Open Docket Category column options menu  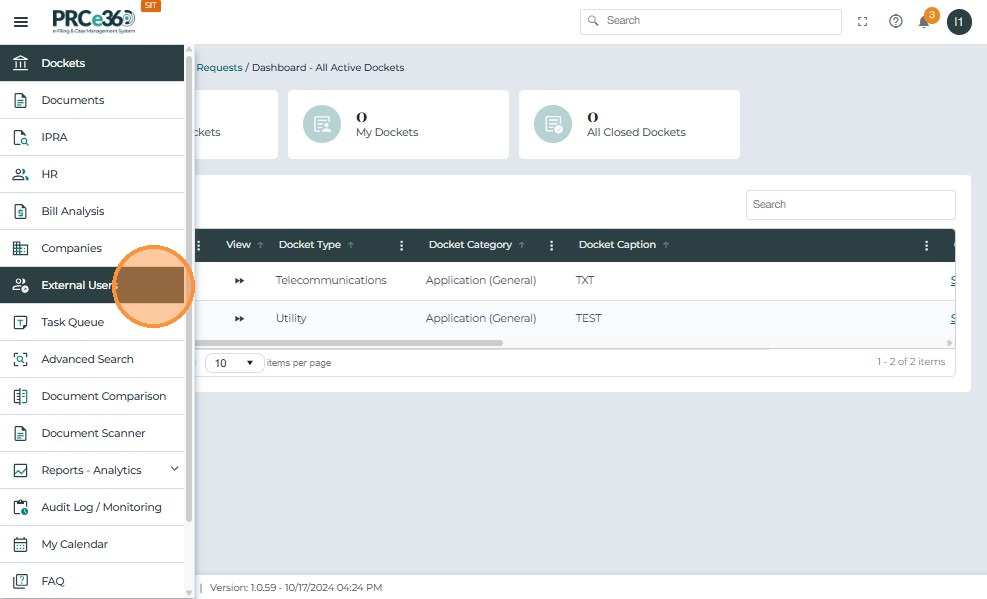(551, 246)
